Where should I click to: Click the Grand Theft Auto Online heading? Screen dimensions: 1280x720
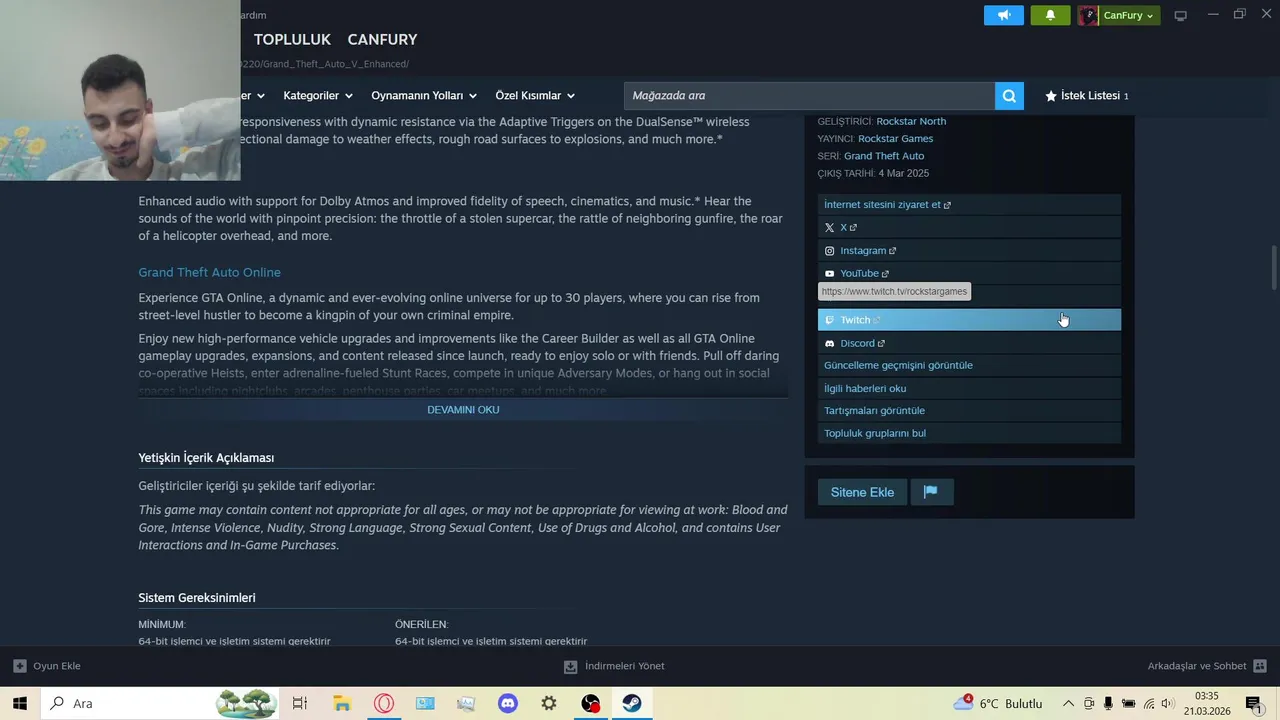209,272
